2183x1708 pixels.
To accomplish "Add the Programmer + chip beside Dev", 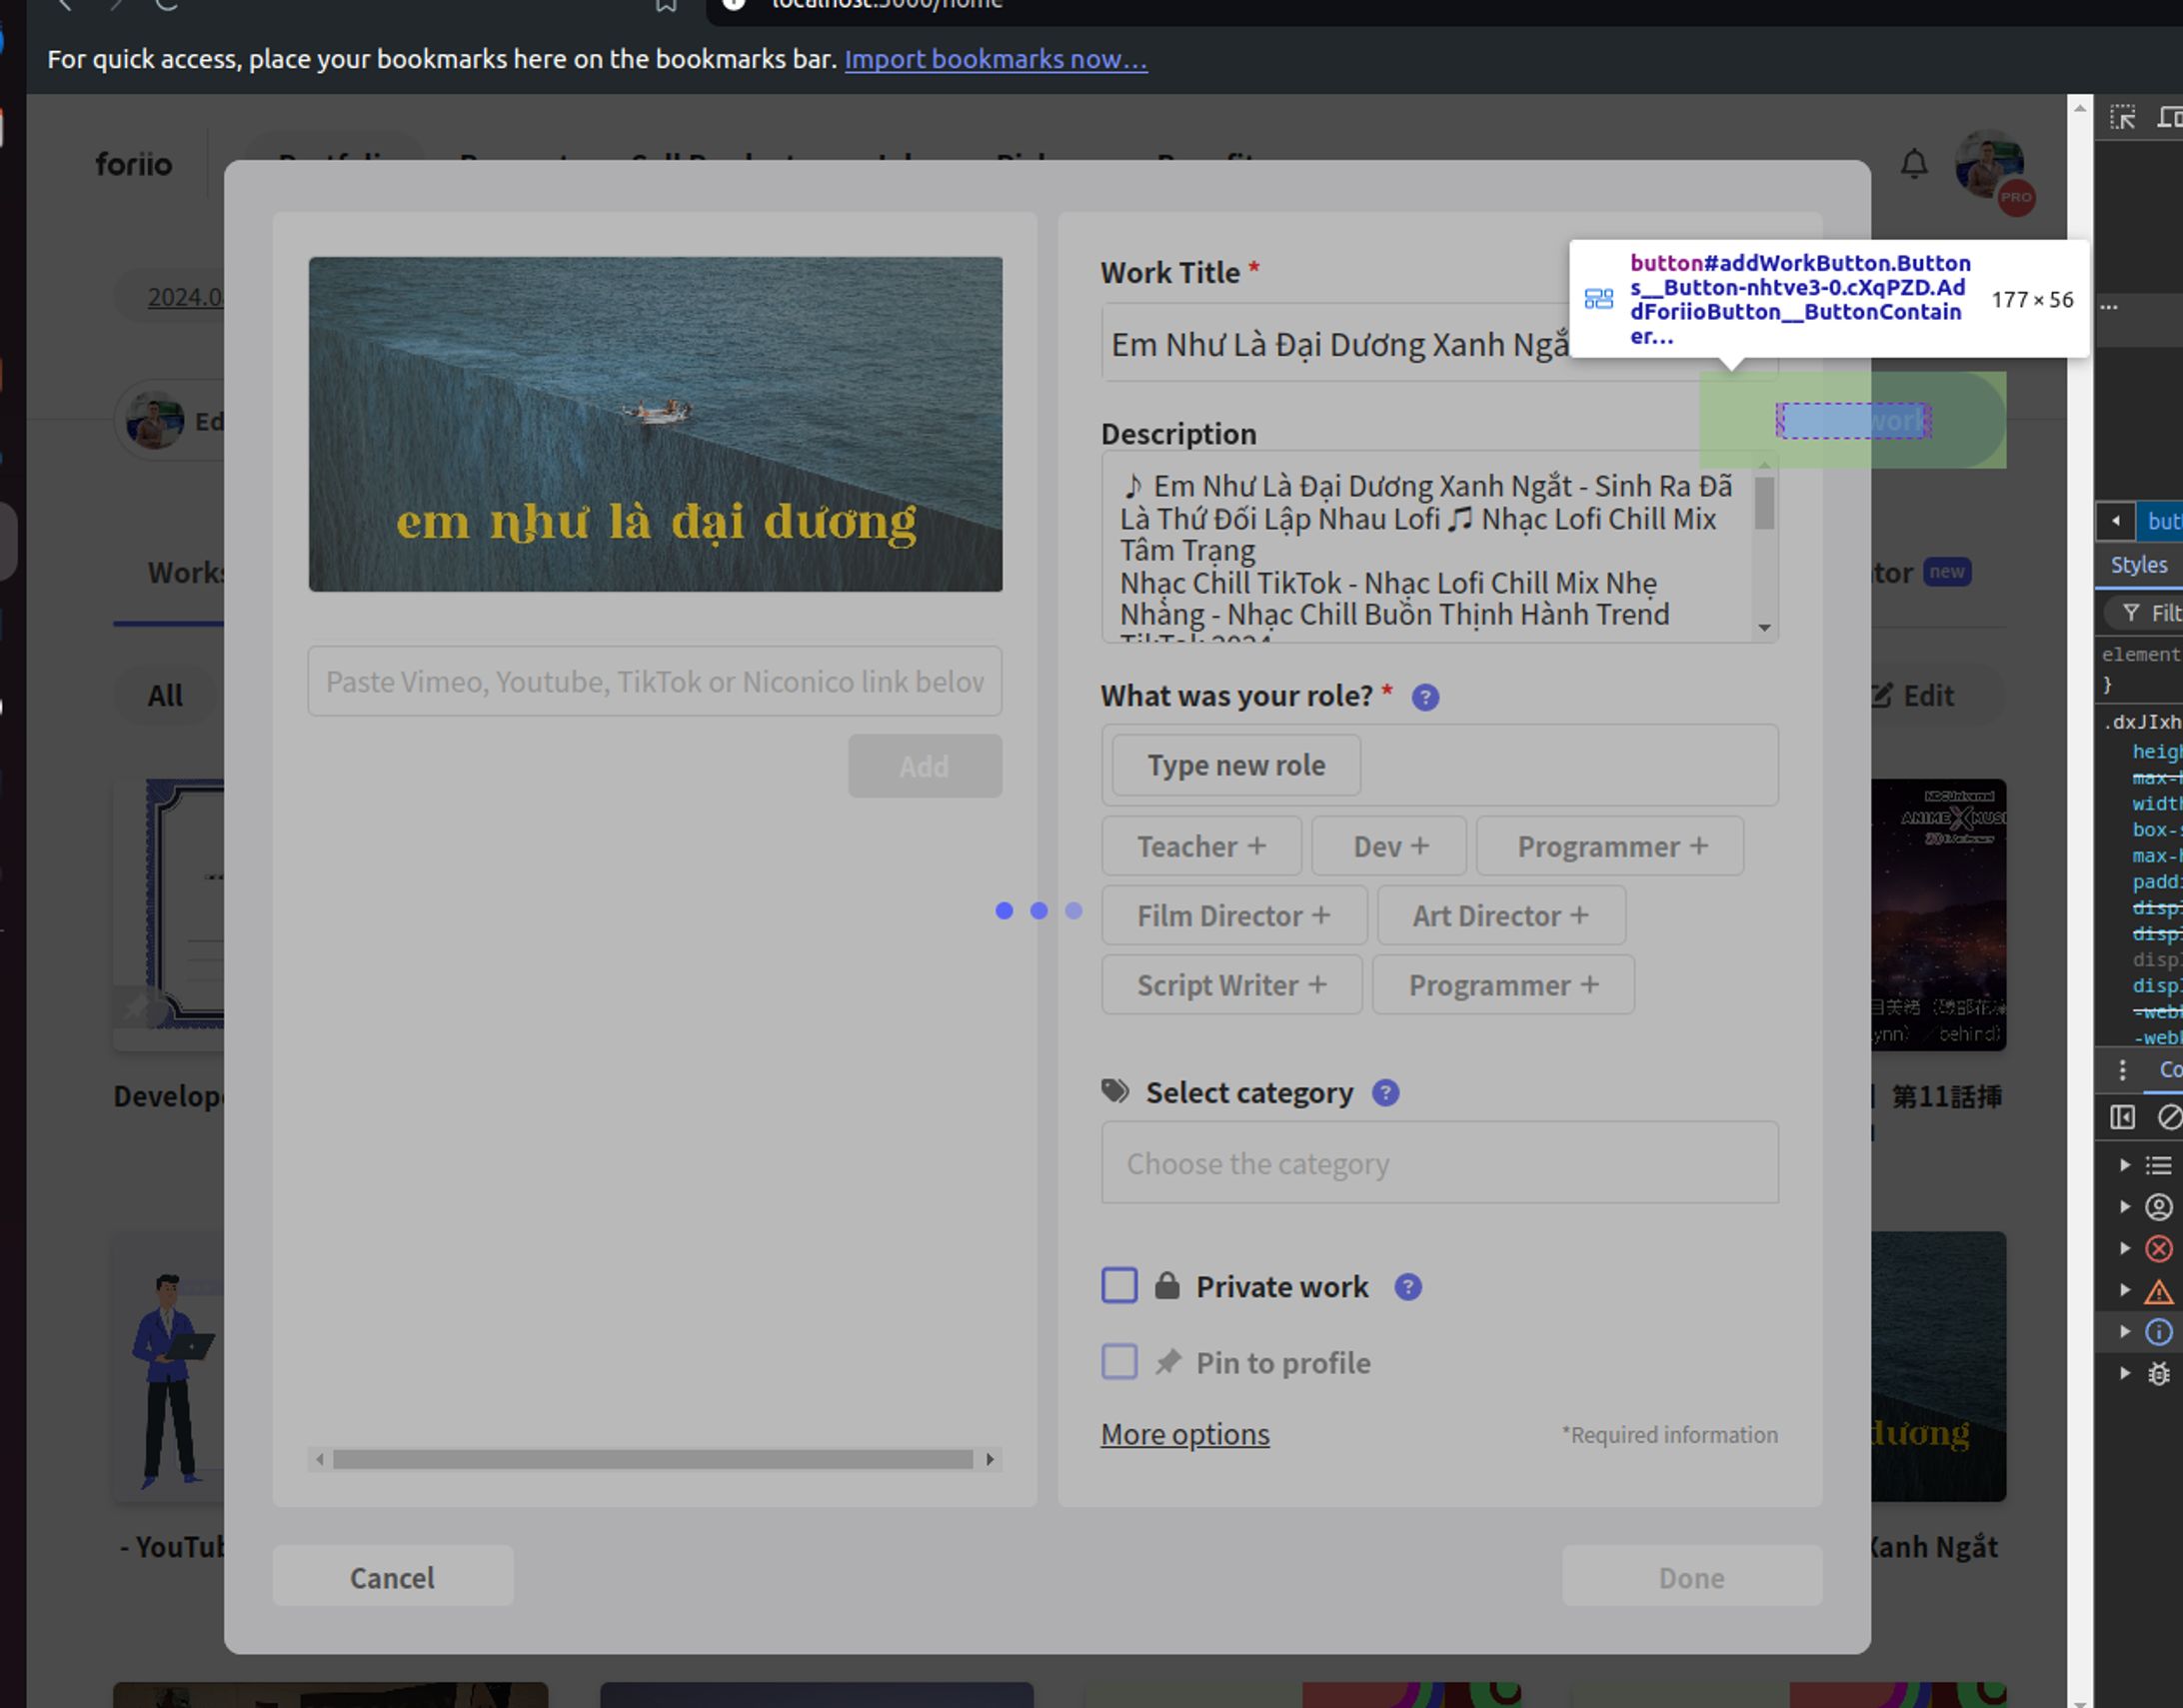I will [1610, 846].
